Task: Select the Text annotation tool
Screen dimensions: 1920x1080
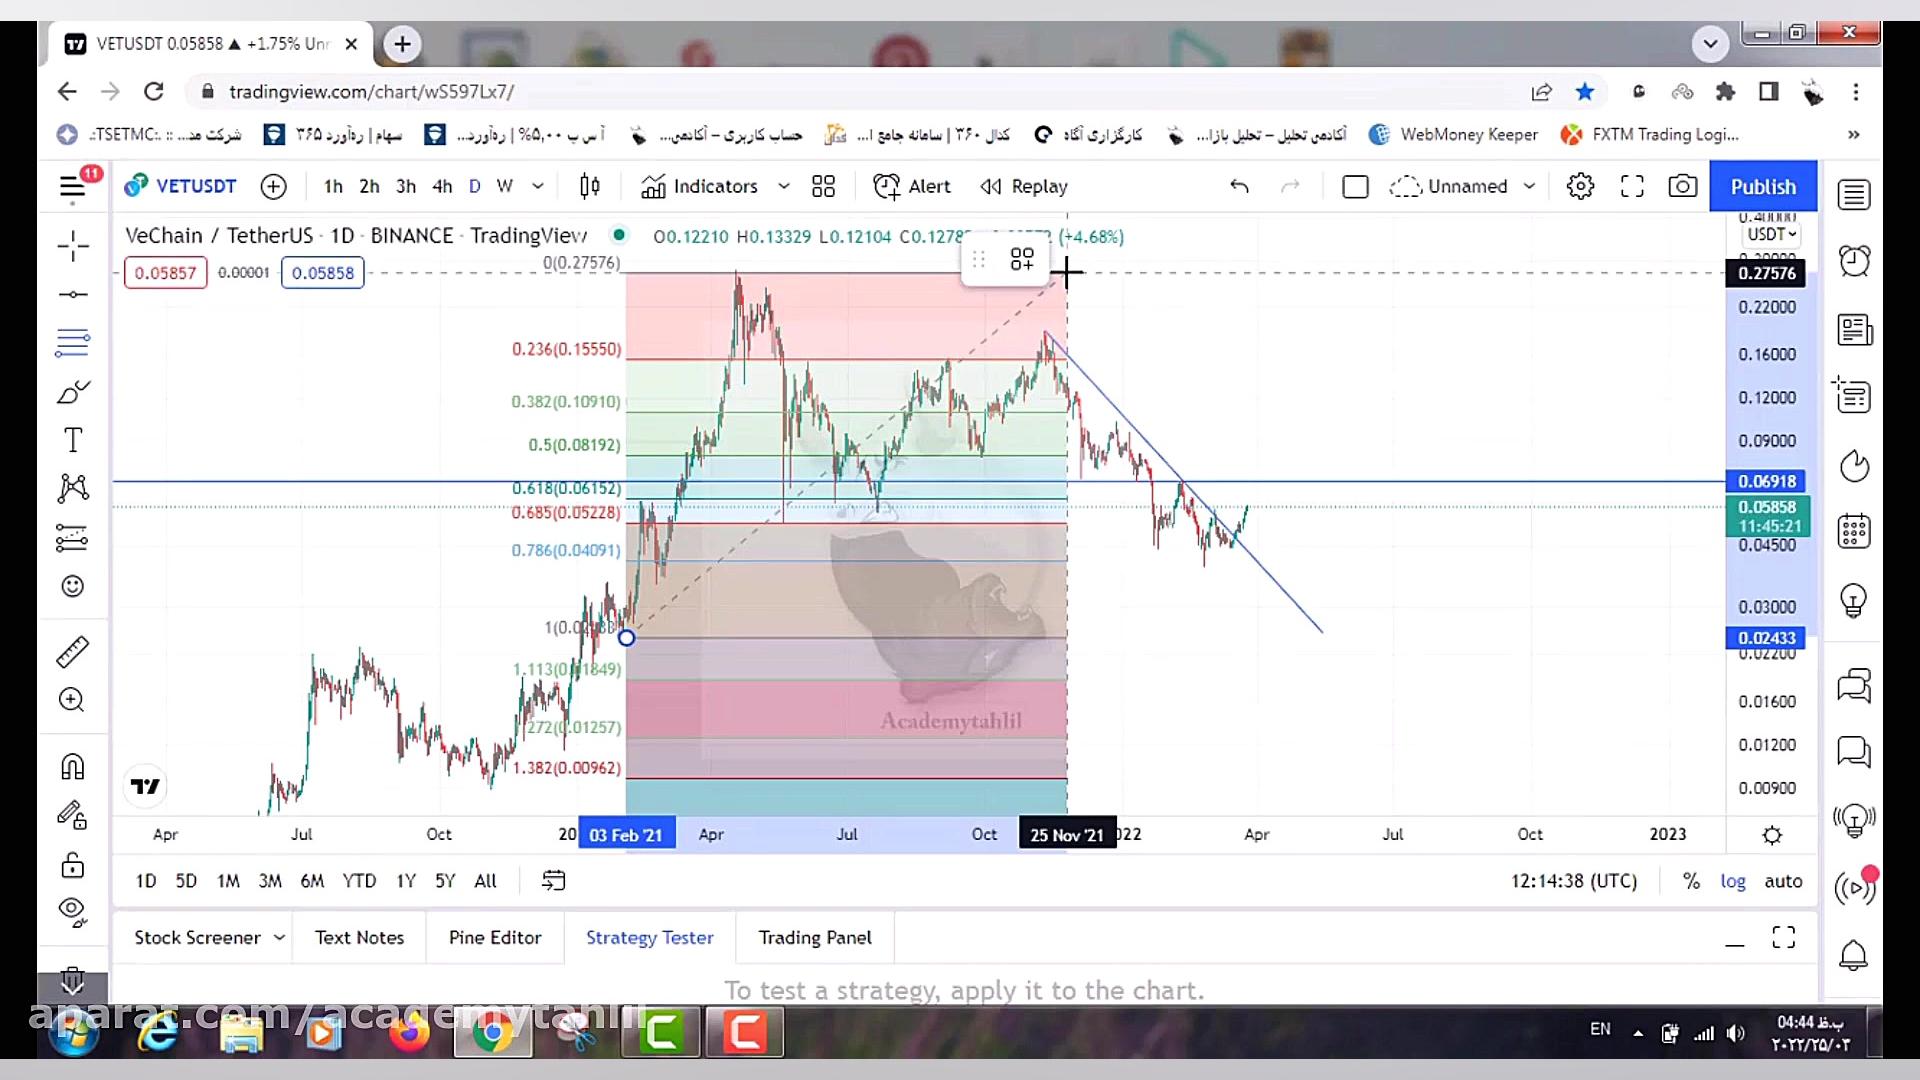Action: pyautogui.click(x=73, y=440)
